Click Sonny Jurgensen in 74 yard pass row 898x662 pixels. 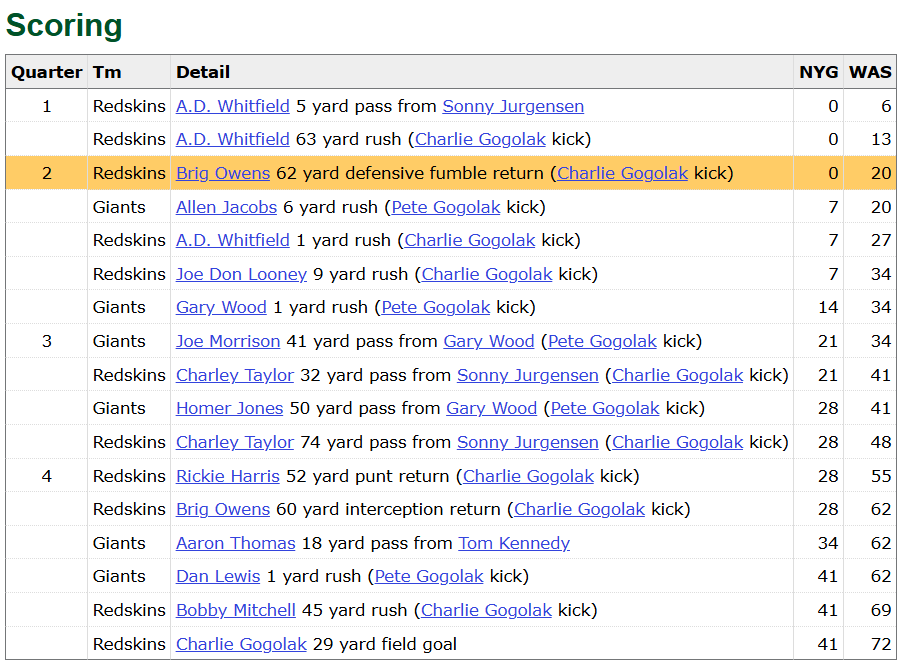point(527,442)
